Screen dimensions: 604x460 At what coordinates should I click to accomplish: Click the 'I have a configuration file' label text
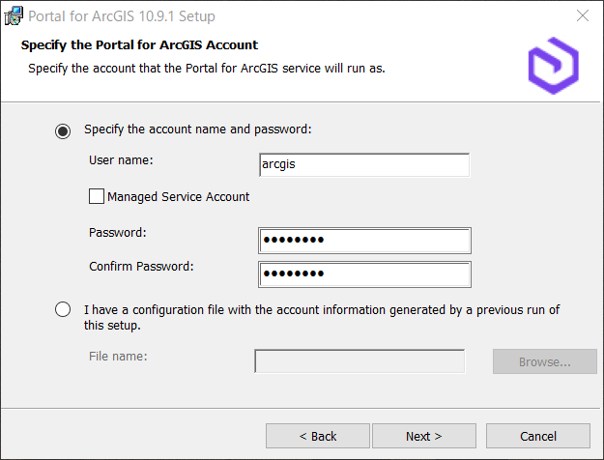pos(322,317)
